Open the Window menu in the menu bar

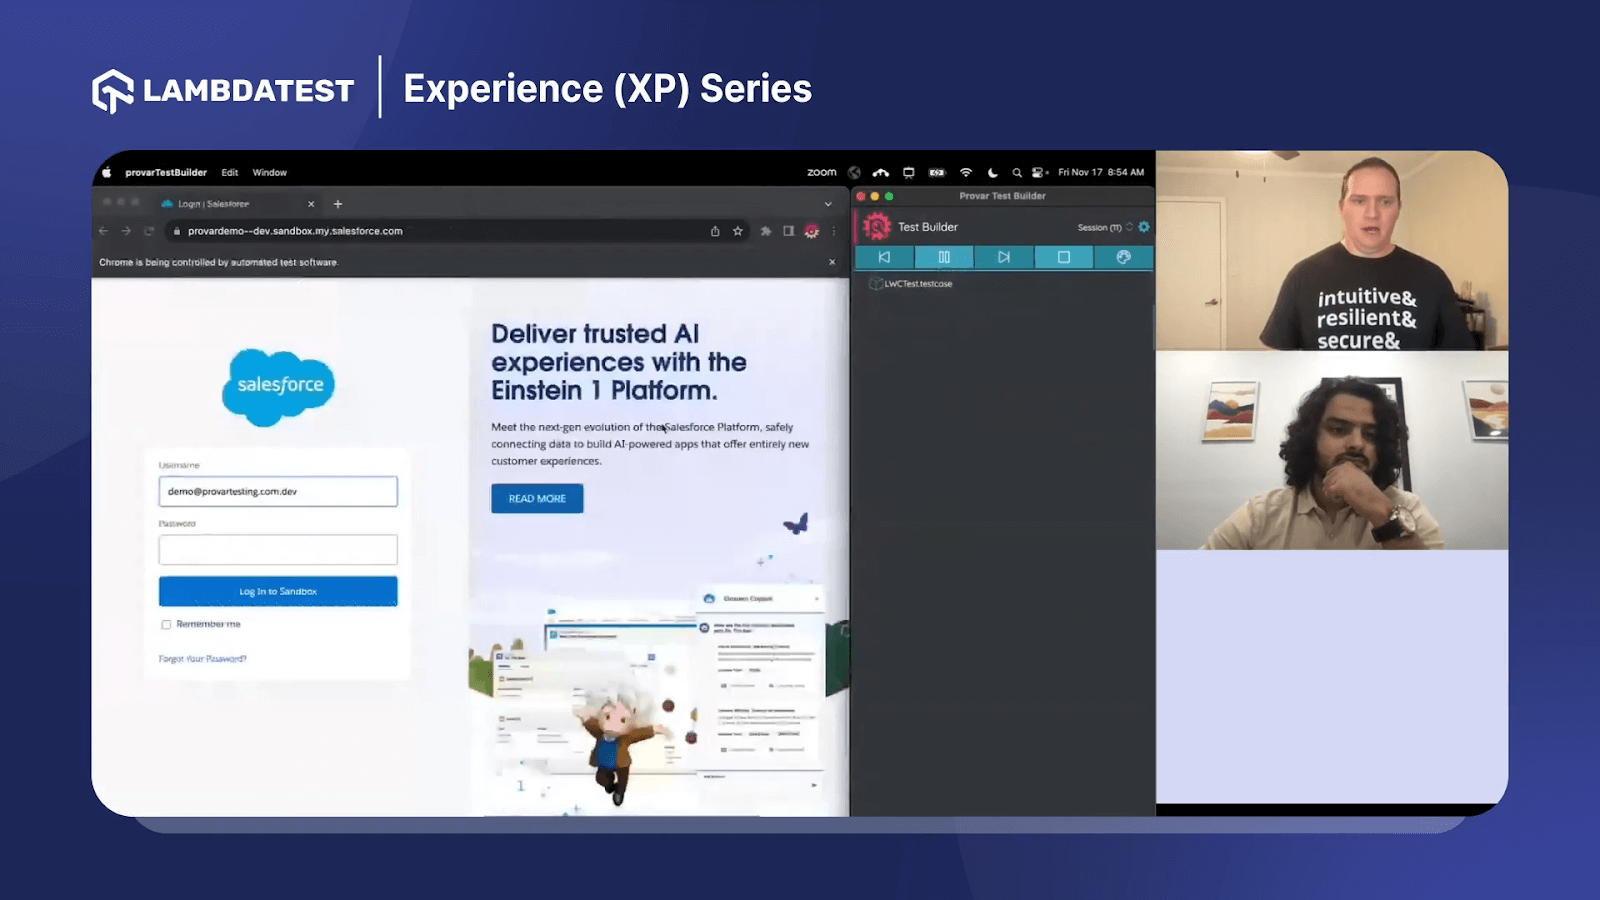pyautogui.click(x=268, y=172)
